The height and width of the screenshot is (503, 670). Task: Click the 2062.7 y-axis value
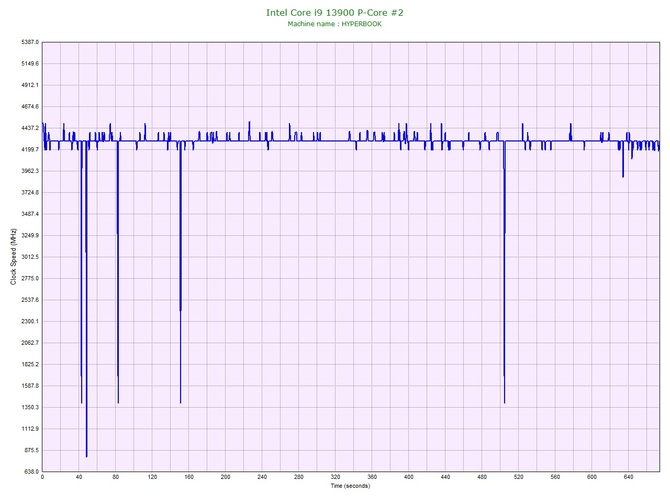(x=30, y=343)
